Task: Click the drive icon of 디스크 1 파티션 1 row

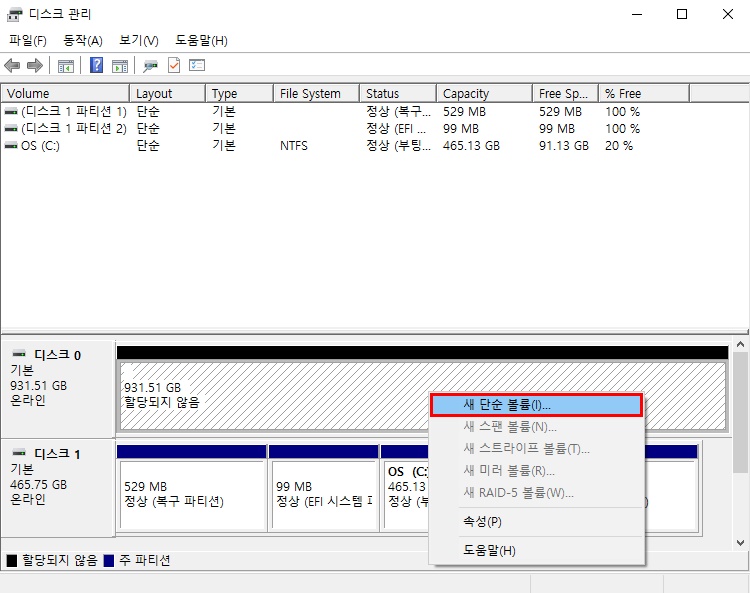Action: point(11,112)
